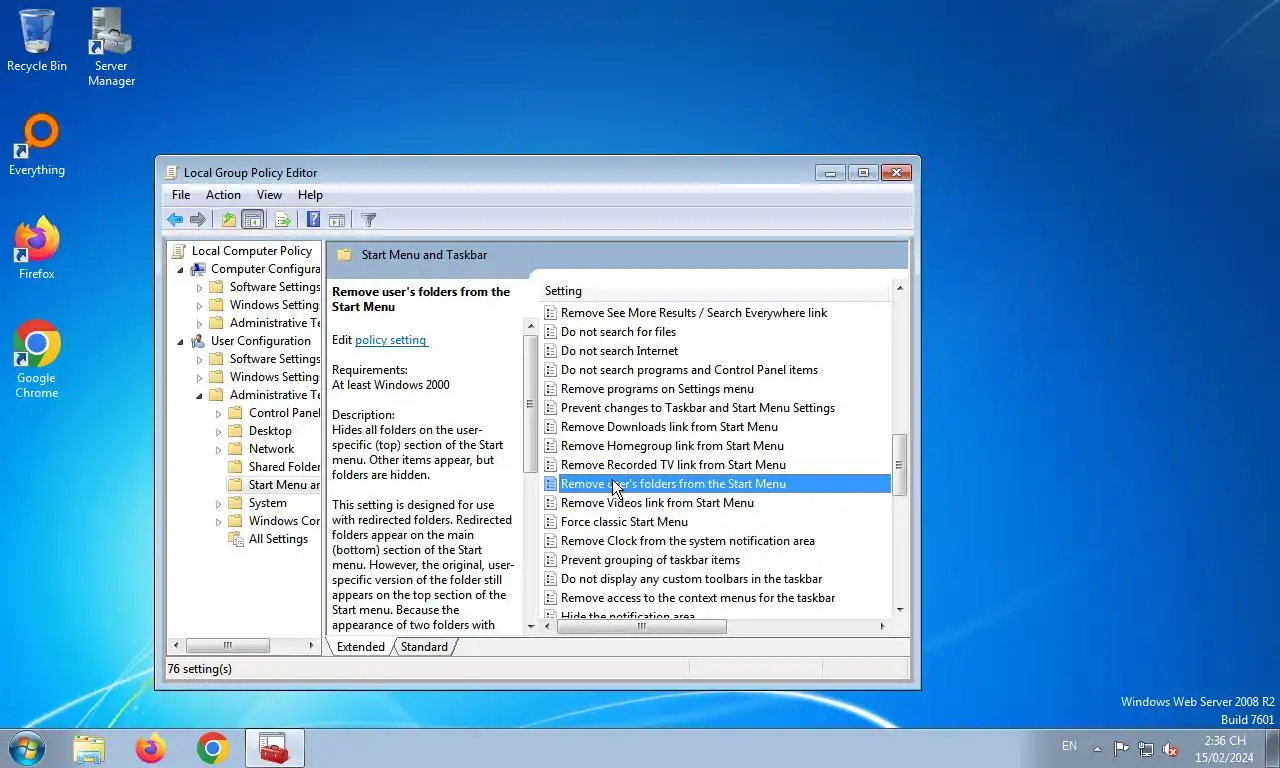This screenshot has width=1280, height=768.
Task: Select 'Do not search for files' setting
Action: pos(618,332)
